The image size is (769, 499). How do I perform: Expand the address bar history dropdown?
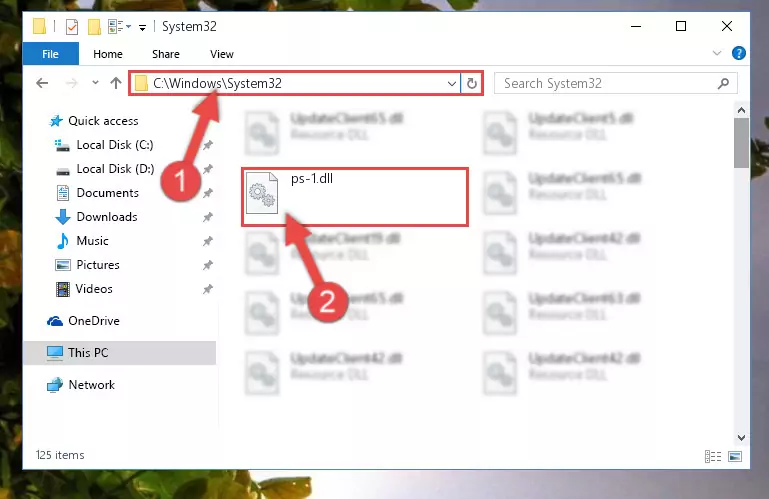pos(452,83)
